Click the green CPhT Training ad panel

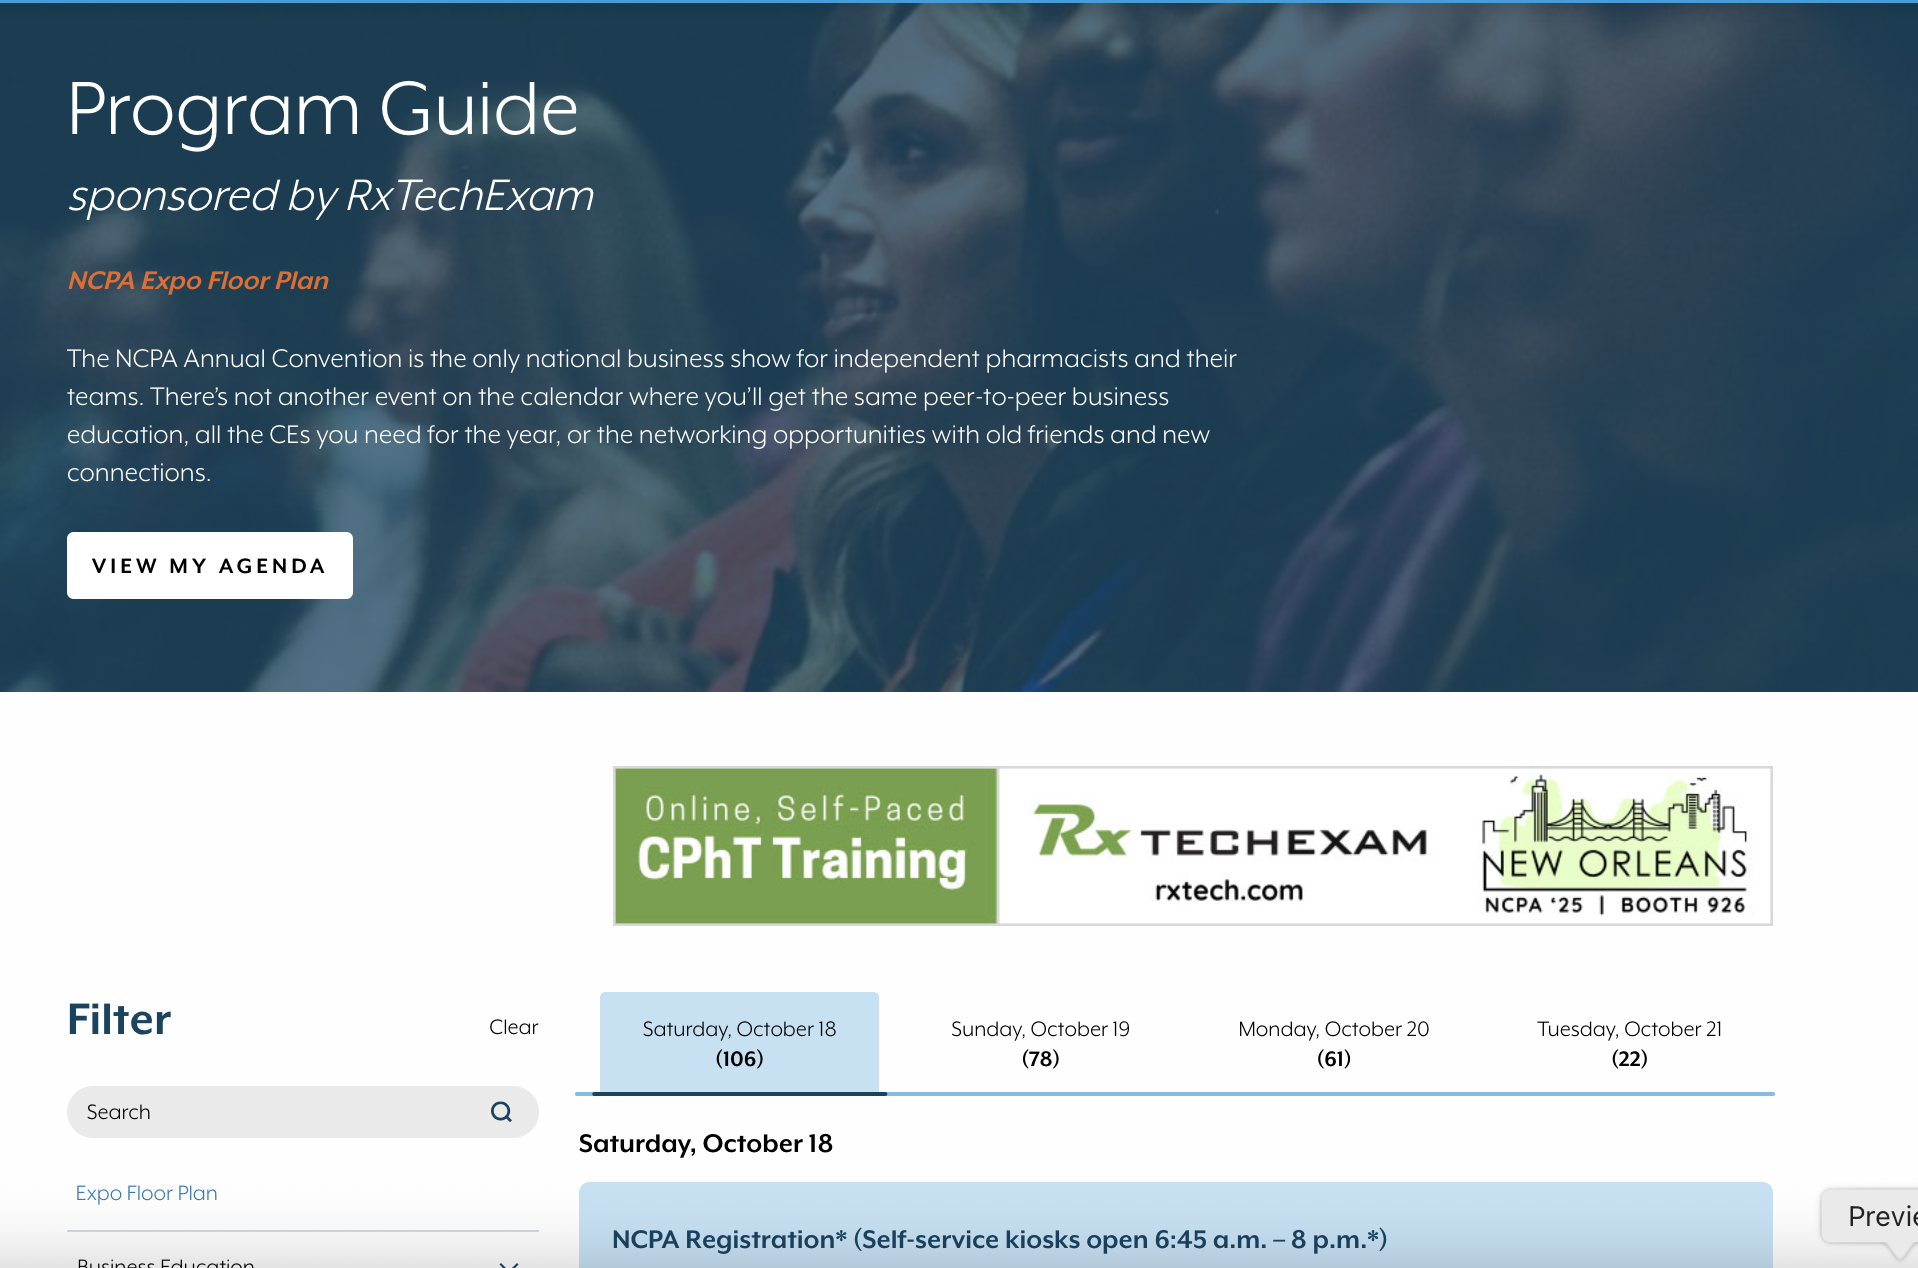806,846
